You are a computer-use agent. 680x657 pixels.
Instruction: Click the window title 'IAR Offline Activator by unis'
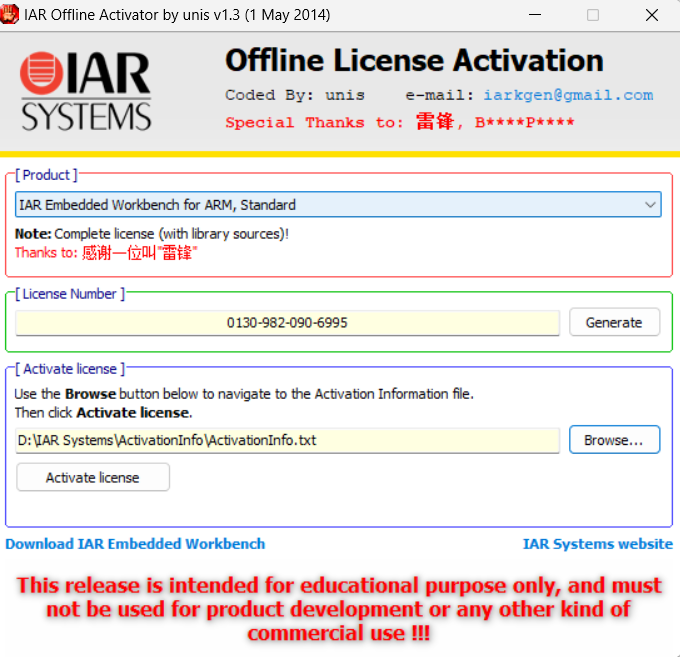(x=177, y=15)
